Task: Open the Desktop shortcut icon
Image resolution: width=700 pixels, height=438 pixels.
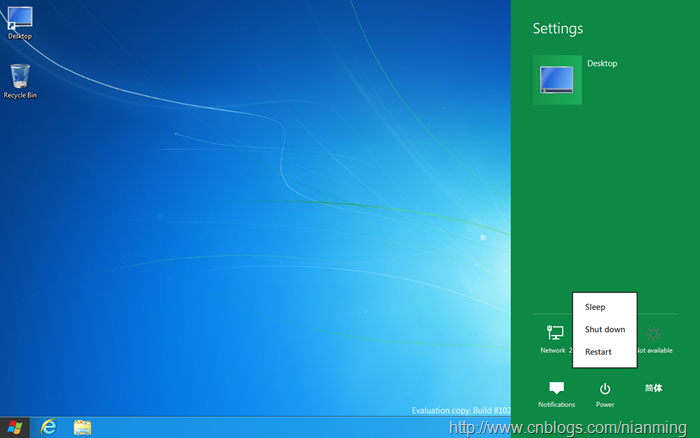Action: 20,22
